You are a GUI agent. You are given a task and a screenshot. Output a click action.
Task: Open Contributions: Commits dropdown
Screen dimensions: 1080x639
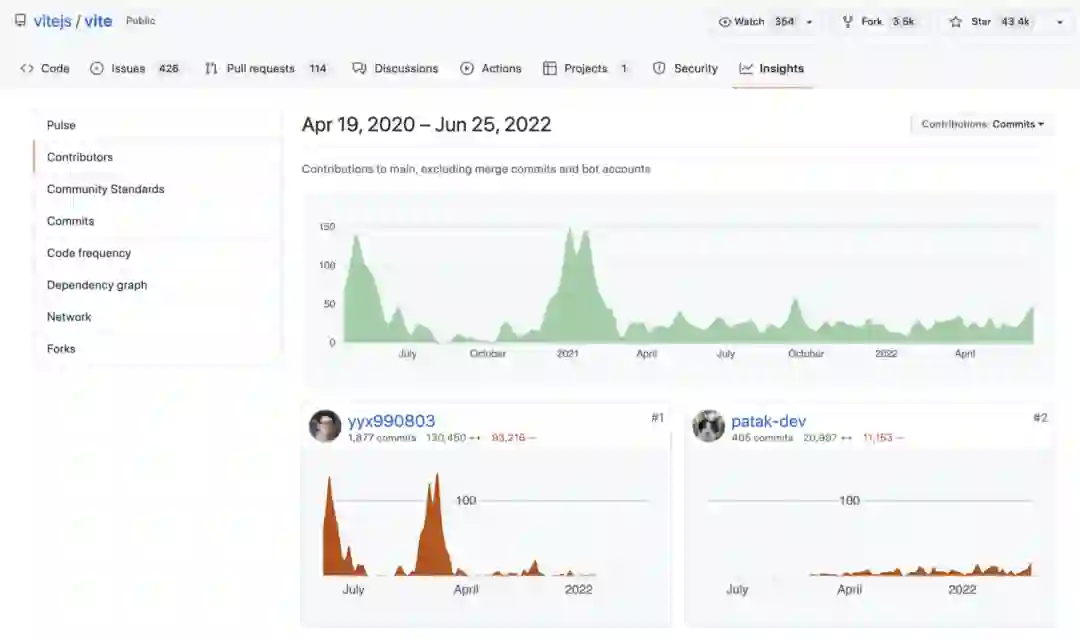(983, 124)
